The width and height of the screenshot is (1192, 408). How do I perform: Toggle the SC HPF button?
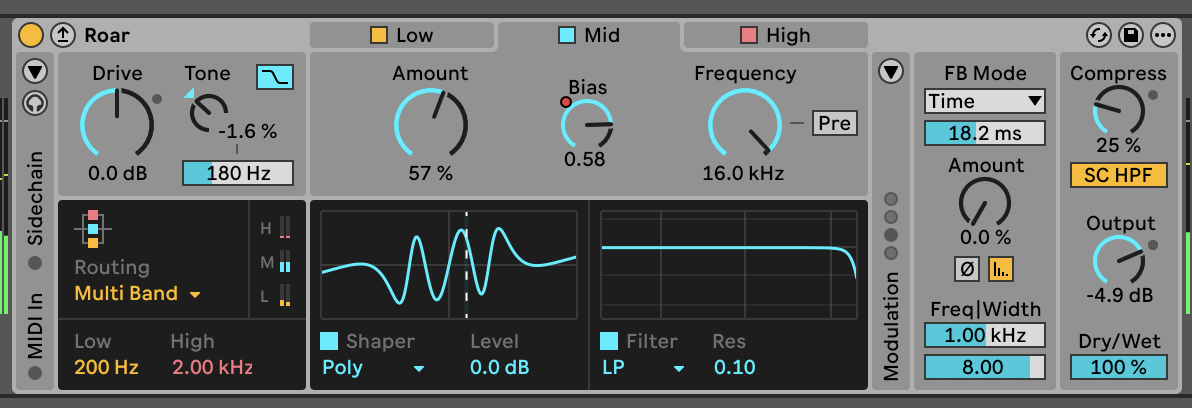point(1118,176)
